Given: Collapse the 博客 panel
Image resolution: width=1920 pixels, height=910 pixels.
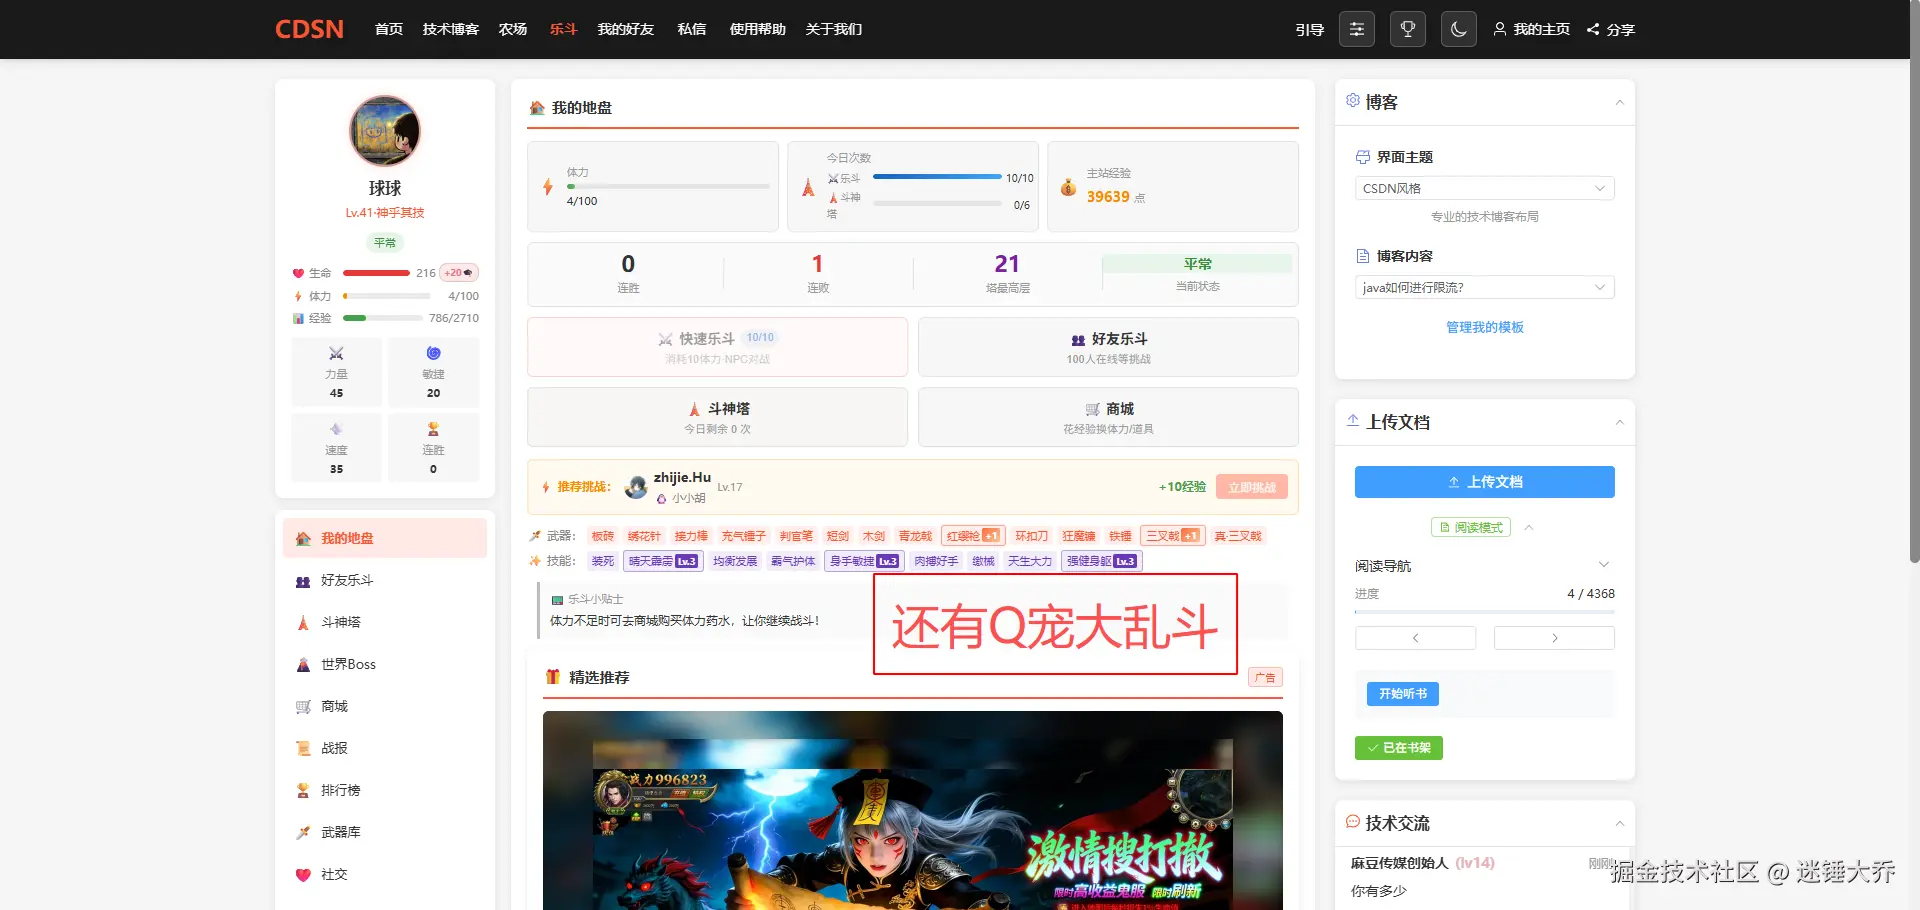Looking at the screenshot, I should click(1620, 102).
